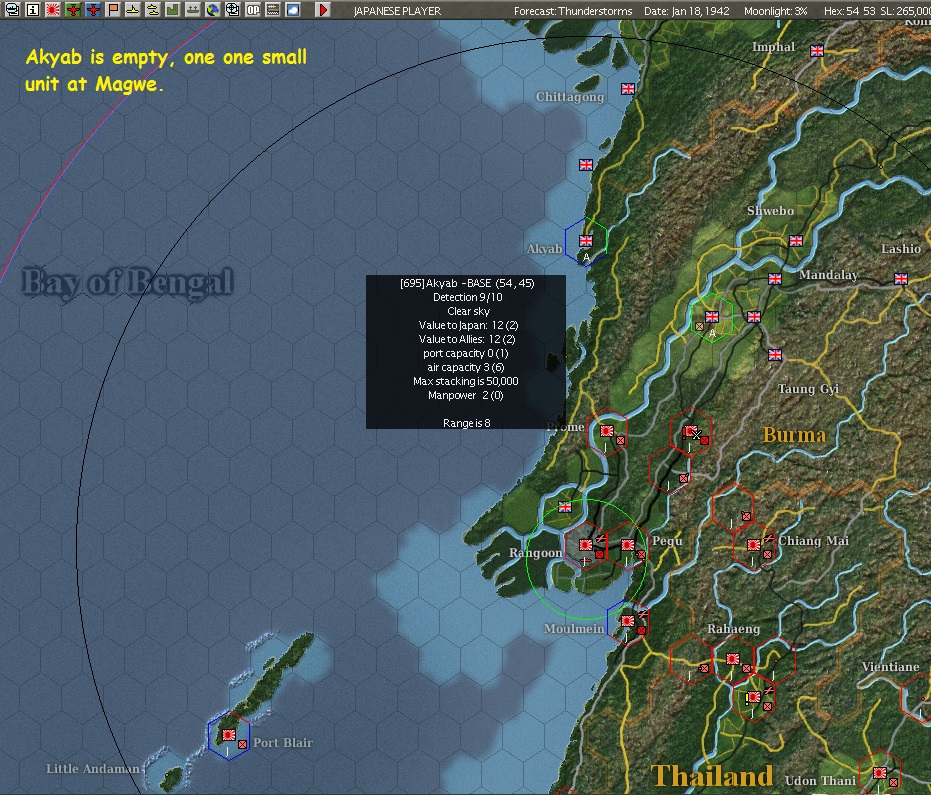Select the Japanese unit at Chiang Mai
931x795 pixels.
754,544
